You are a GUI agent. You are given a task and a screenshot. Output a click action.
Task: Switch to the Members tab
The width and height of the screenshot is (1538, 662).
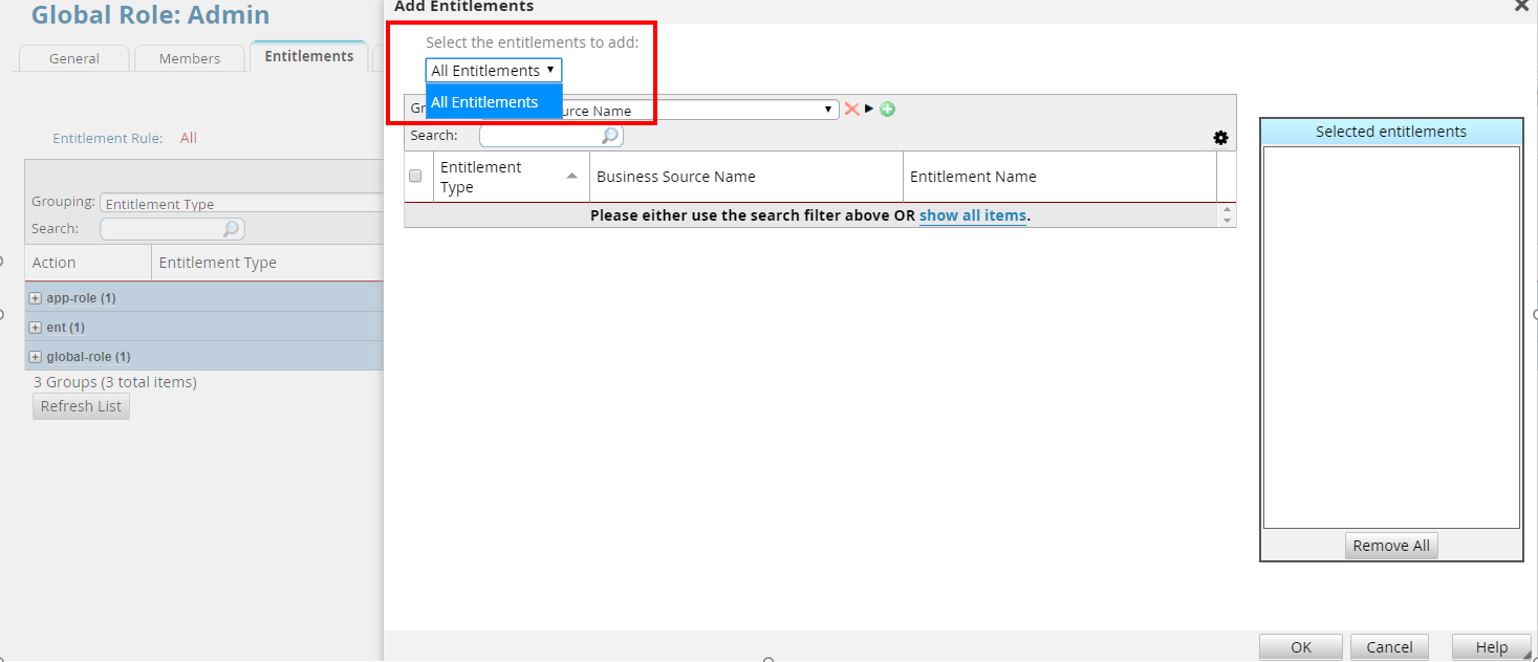tap(189, 58)
